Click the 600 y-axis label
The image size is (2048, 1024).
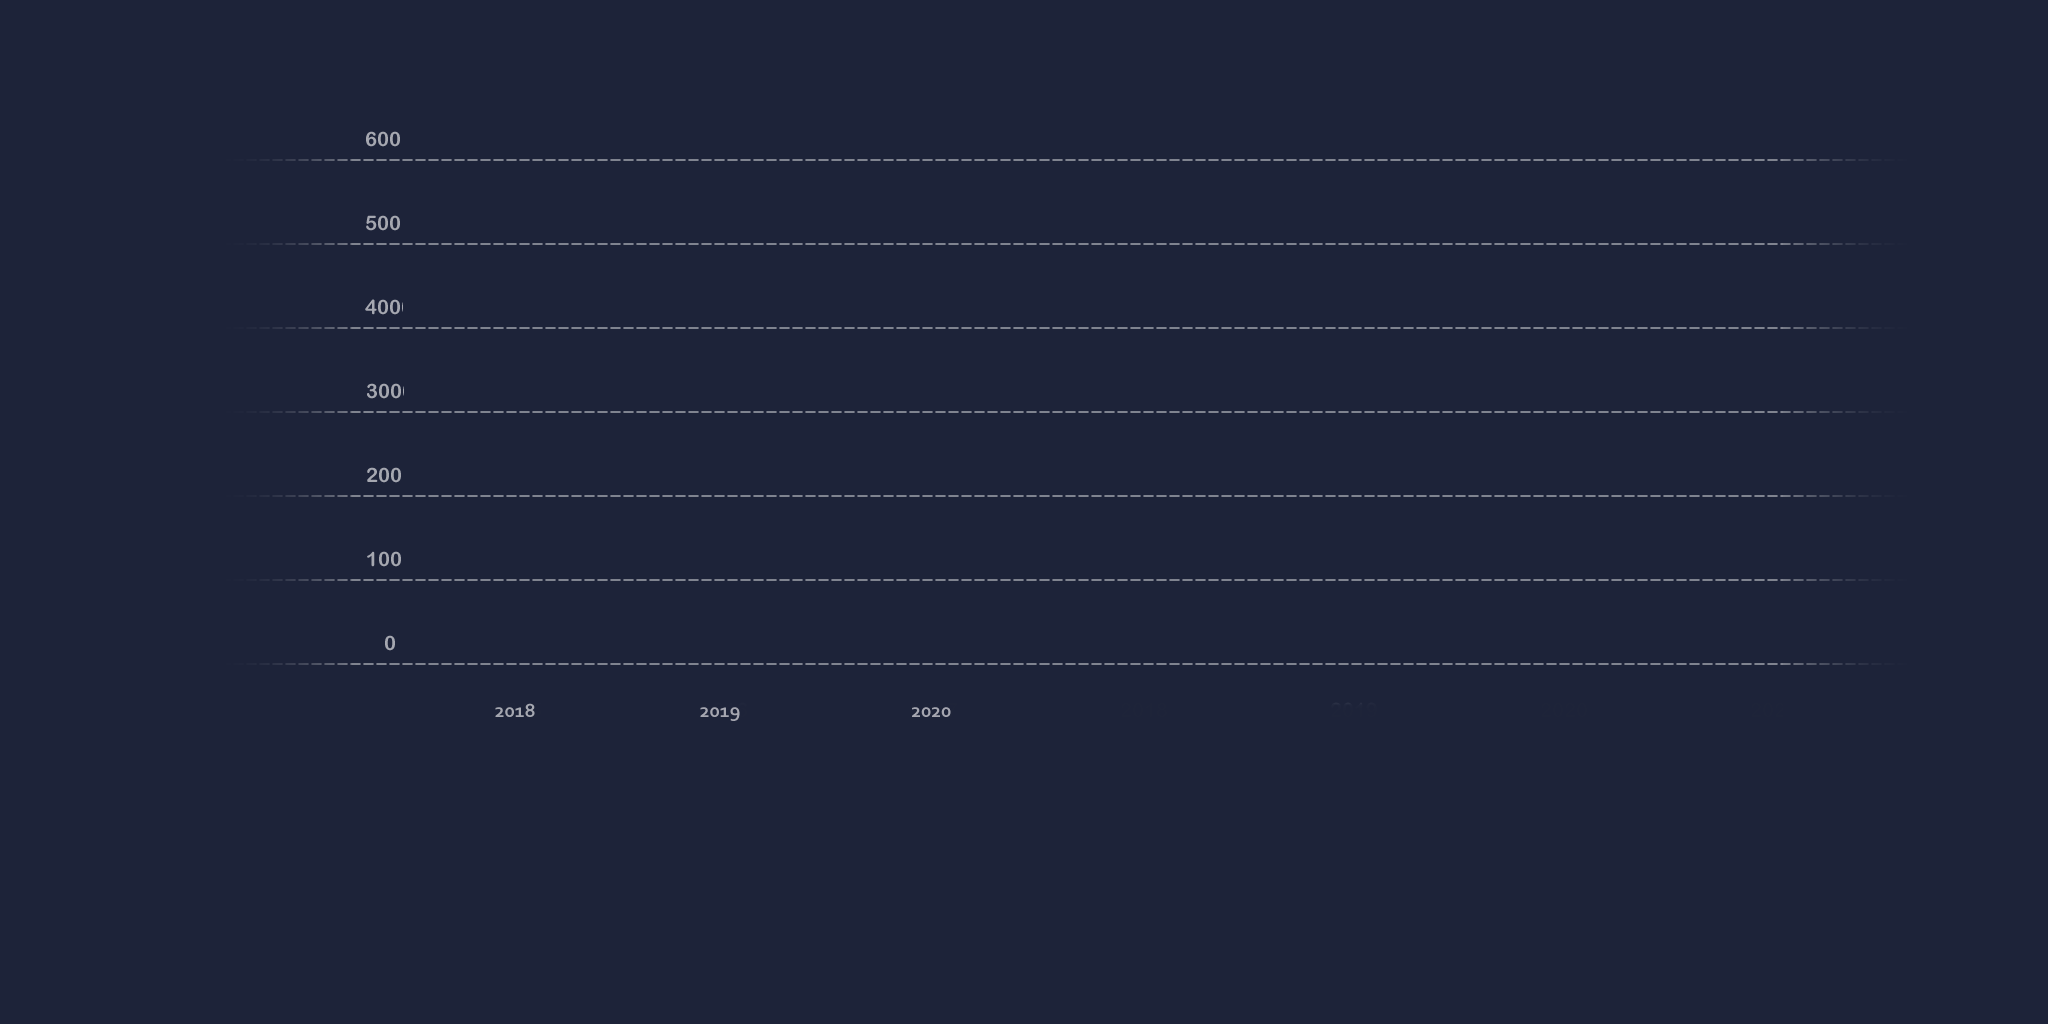coord(383,140)
